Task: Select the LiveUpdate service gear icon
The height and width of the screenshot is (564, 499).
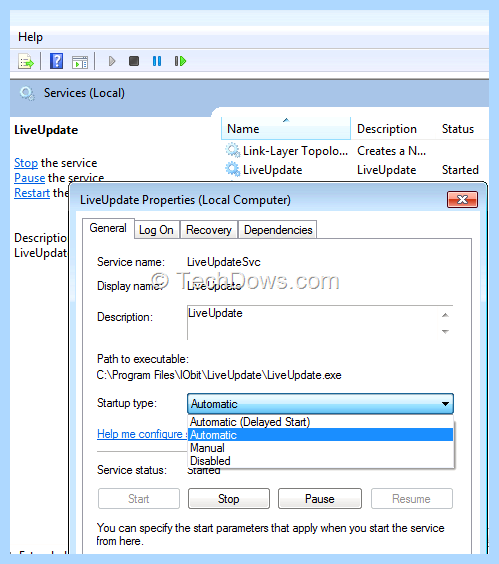Action: (x=232, y=169)
